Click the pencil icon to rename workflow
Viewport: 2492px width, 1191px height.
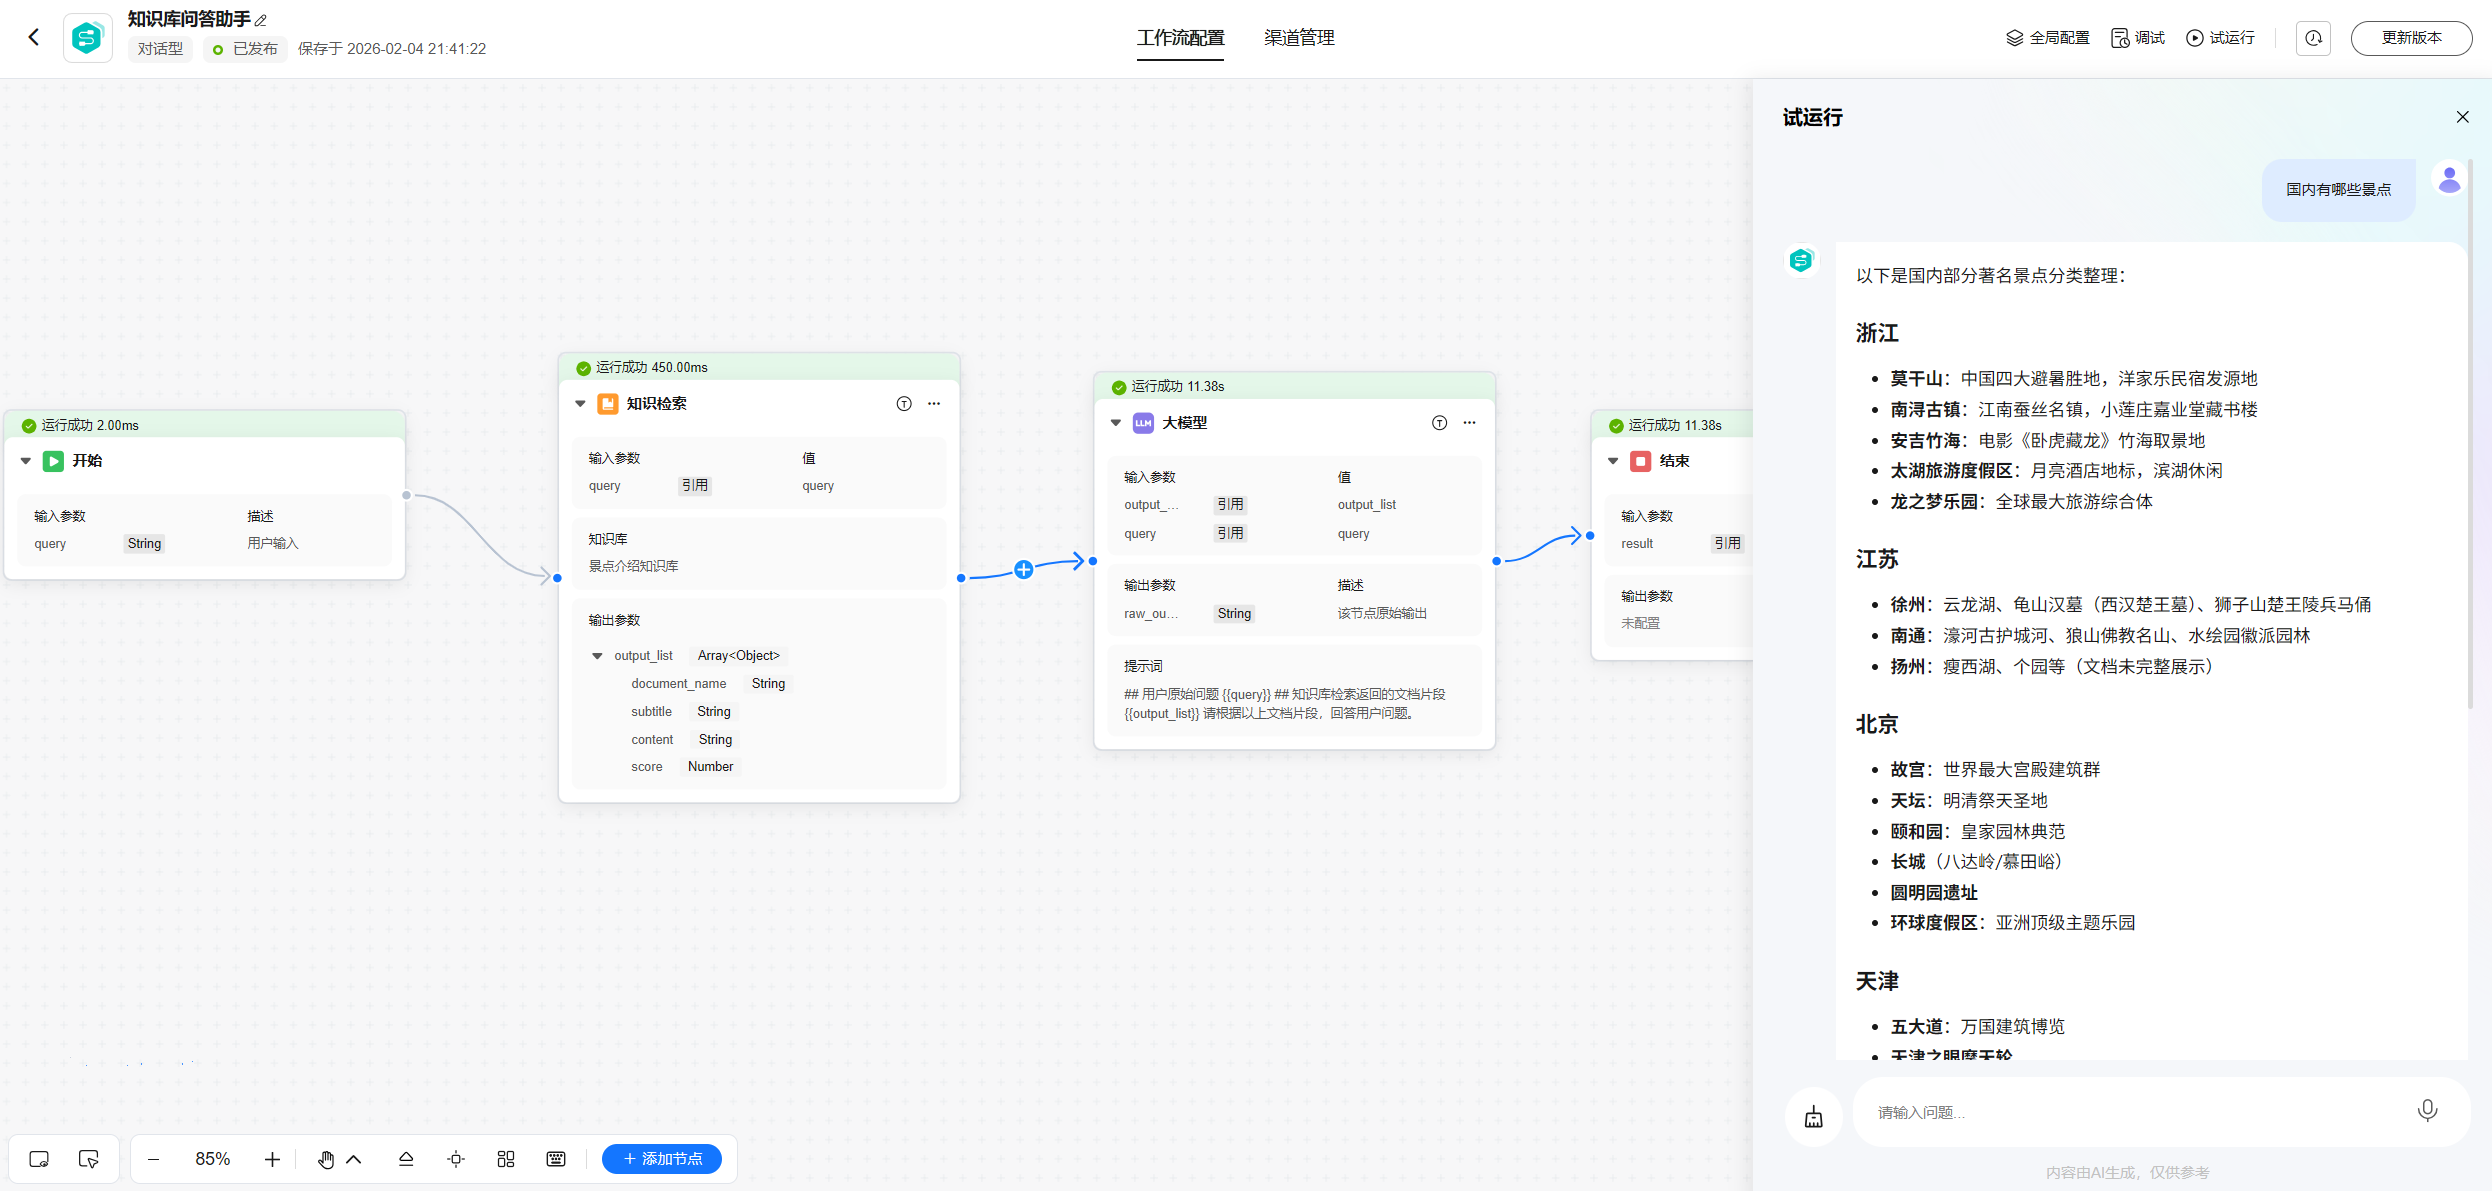pyautogui.click(x=261, y=20)
